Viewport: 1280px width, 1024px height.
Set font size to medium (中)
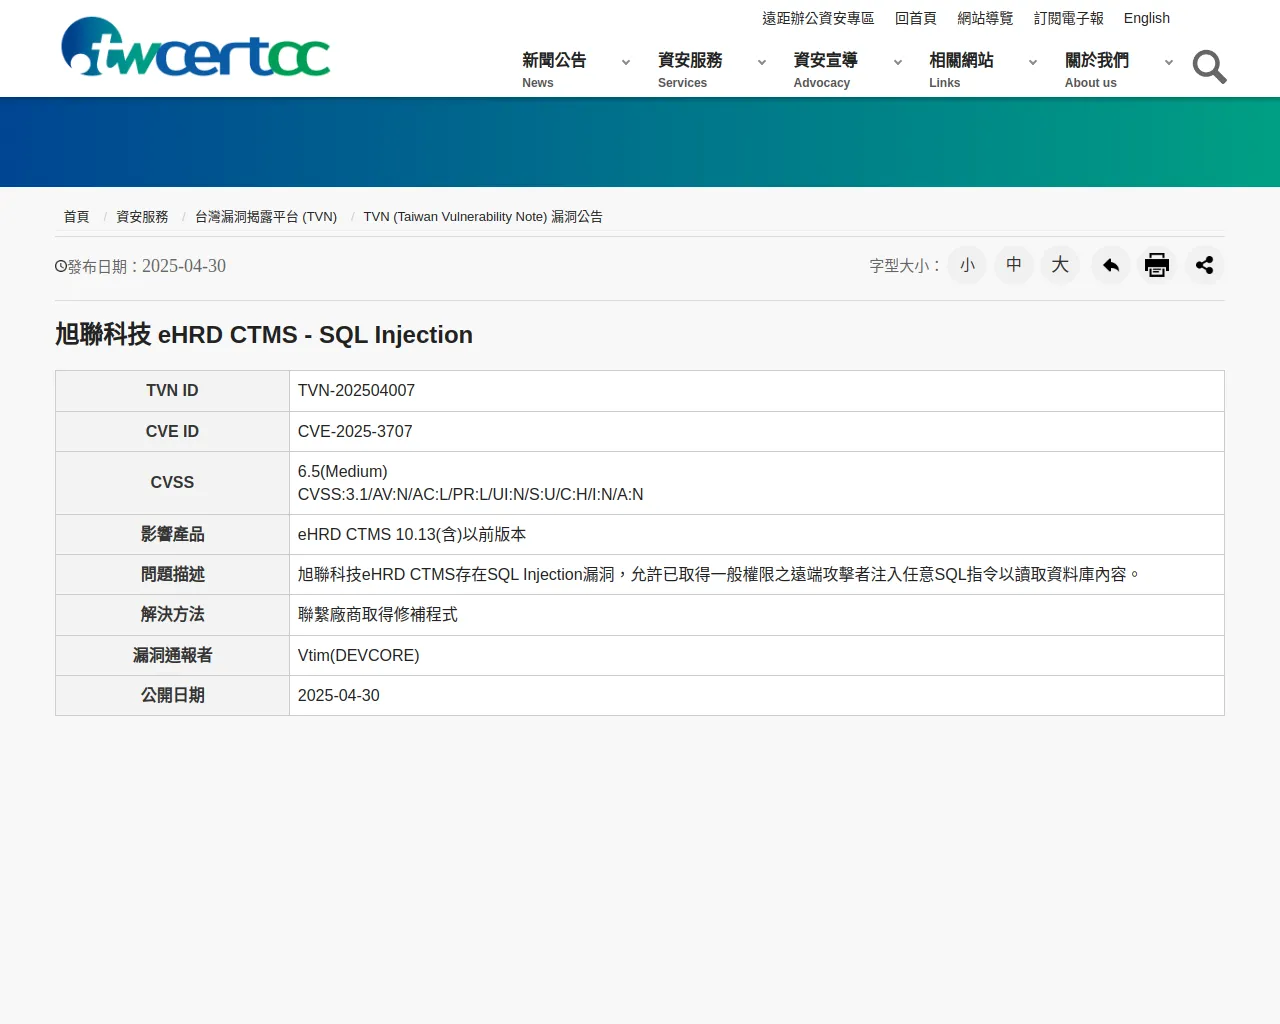[1014, 265]
